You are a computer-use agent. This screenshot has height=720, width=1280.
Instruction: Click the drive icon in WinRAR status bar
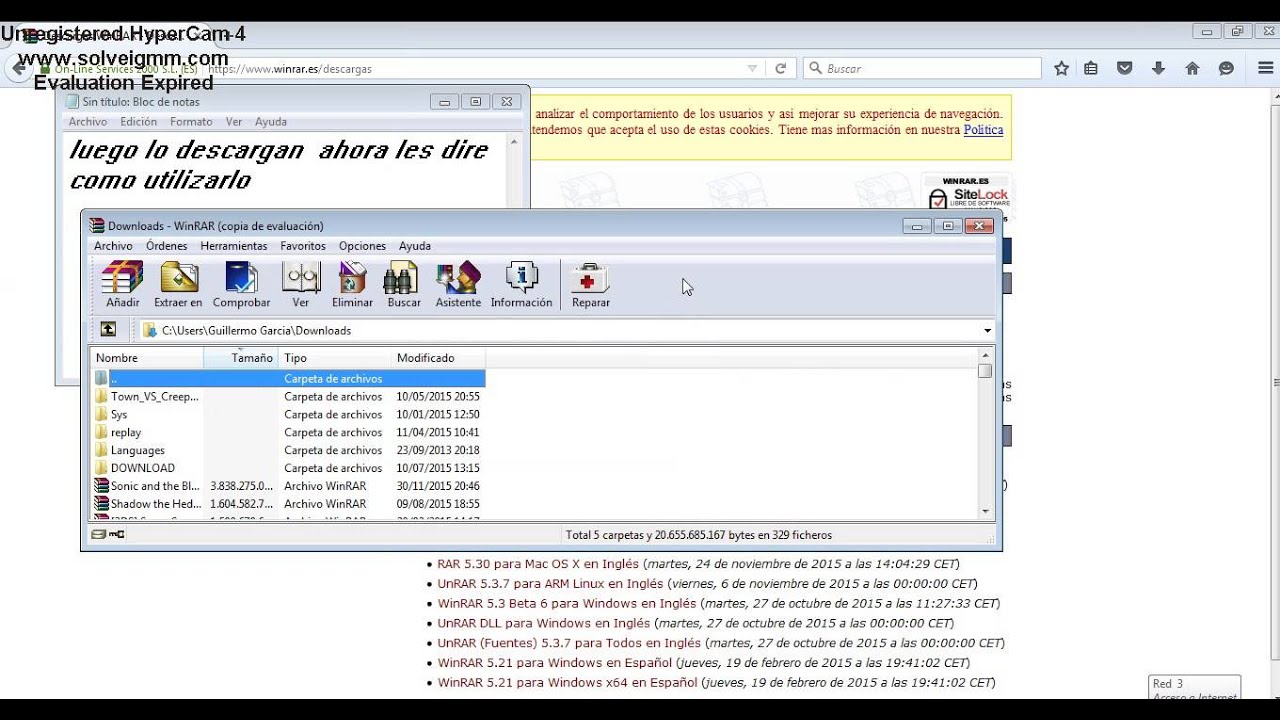tap(98, 535)
